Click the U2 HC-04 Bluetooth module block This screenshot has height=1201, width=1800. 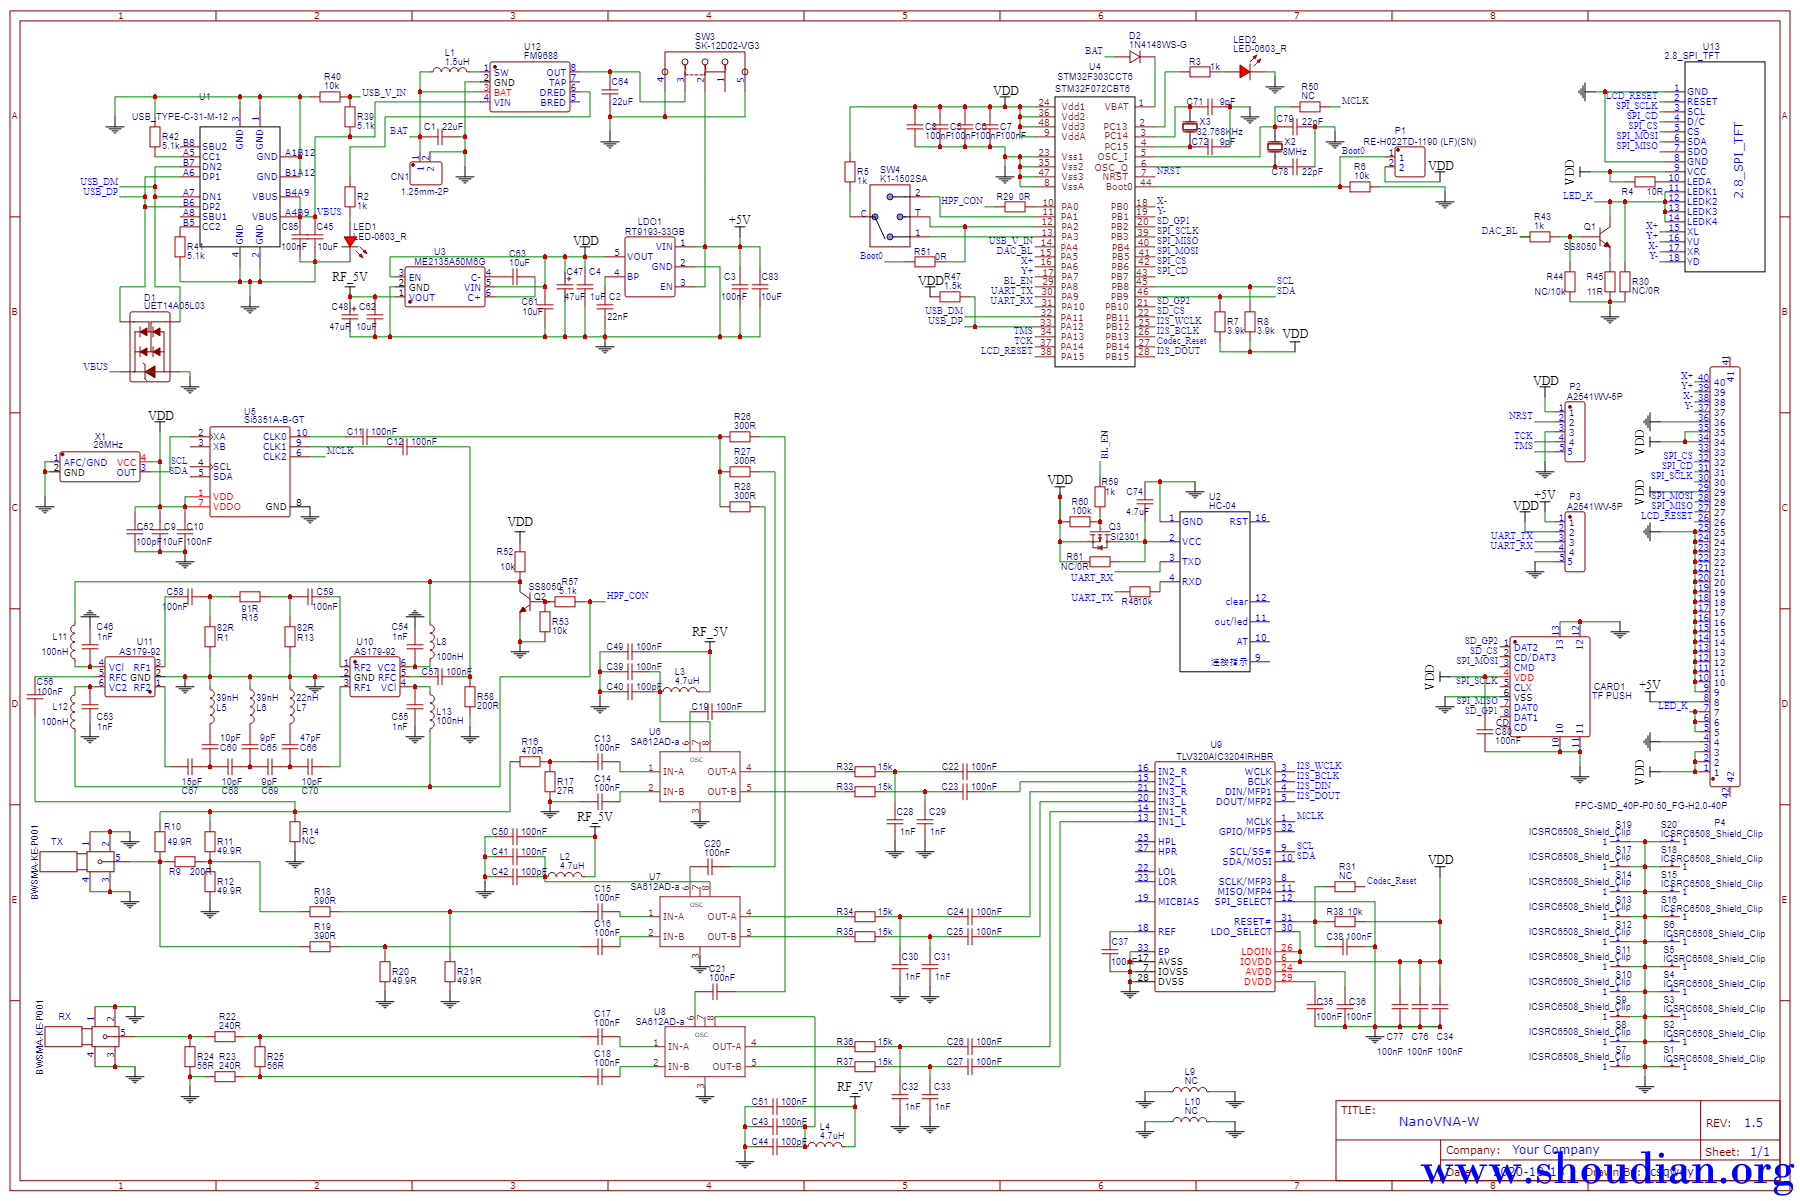coord(1215,590)
